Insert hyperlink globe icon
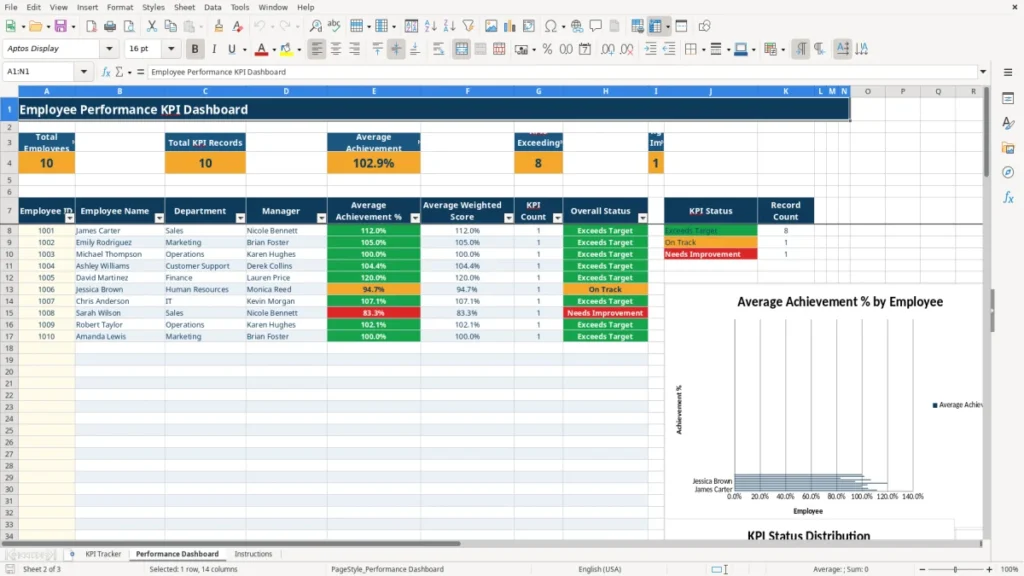 (577, 26)
